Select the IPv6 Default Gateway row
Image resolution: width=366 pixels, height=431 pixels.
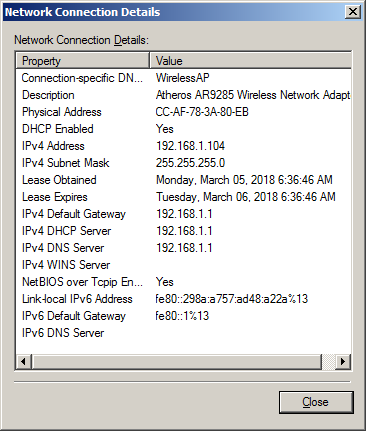[183, 316]
